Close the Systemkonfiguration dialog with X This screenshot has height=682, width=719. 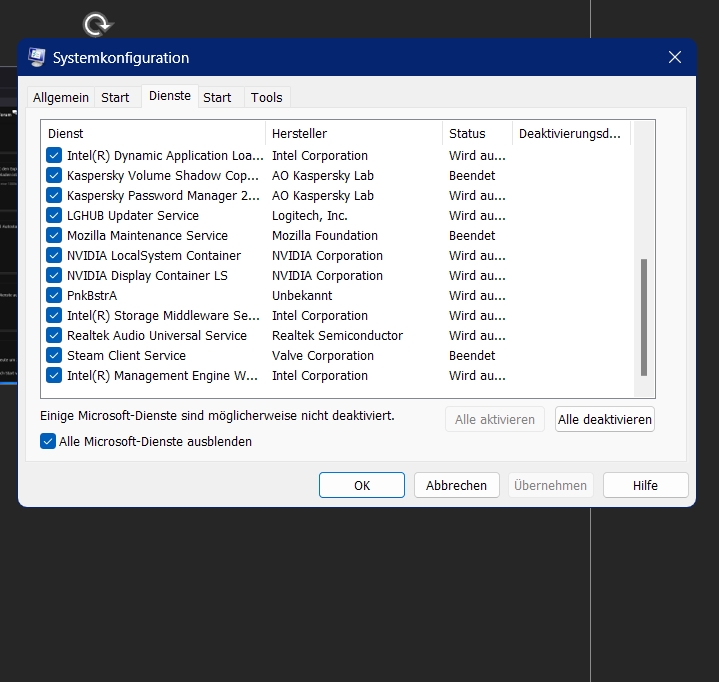pos(675,57)
